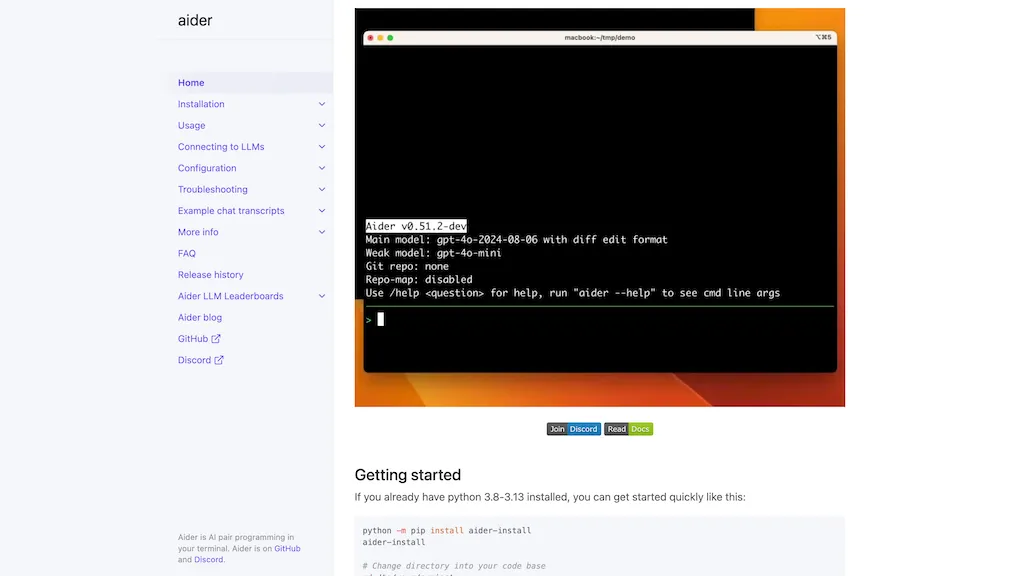1024x576 pixels.
Task: Open the Release history page
Action: point(210,275)
